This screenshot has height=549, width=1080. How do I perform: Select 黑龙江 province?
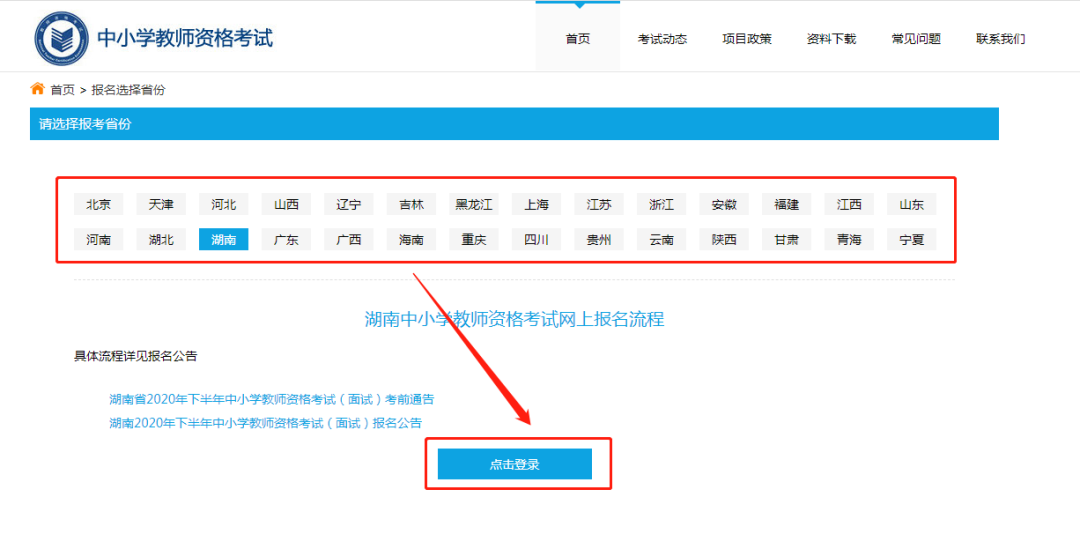pyautogui.click(x=474, y=204)
